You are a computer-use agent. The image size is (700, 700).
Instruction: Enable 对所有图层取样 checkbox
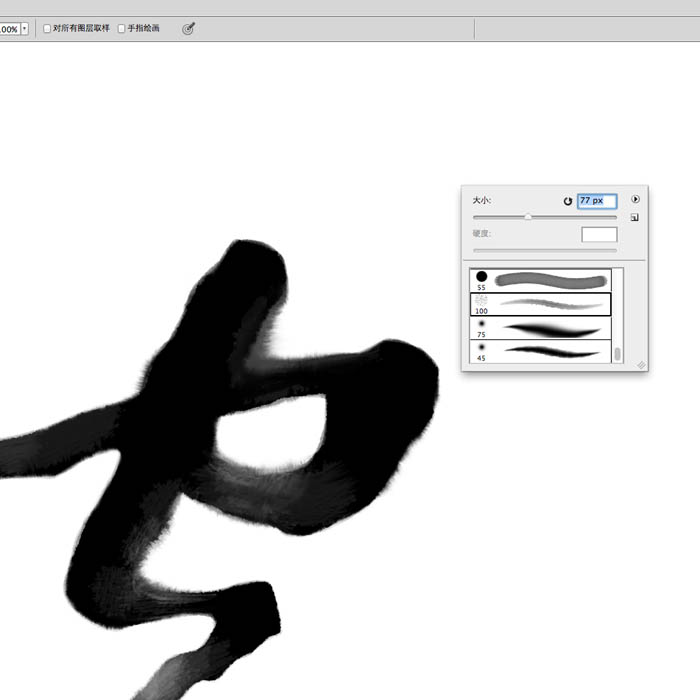click(x=47, y=29)
